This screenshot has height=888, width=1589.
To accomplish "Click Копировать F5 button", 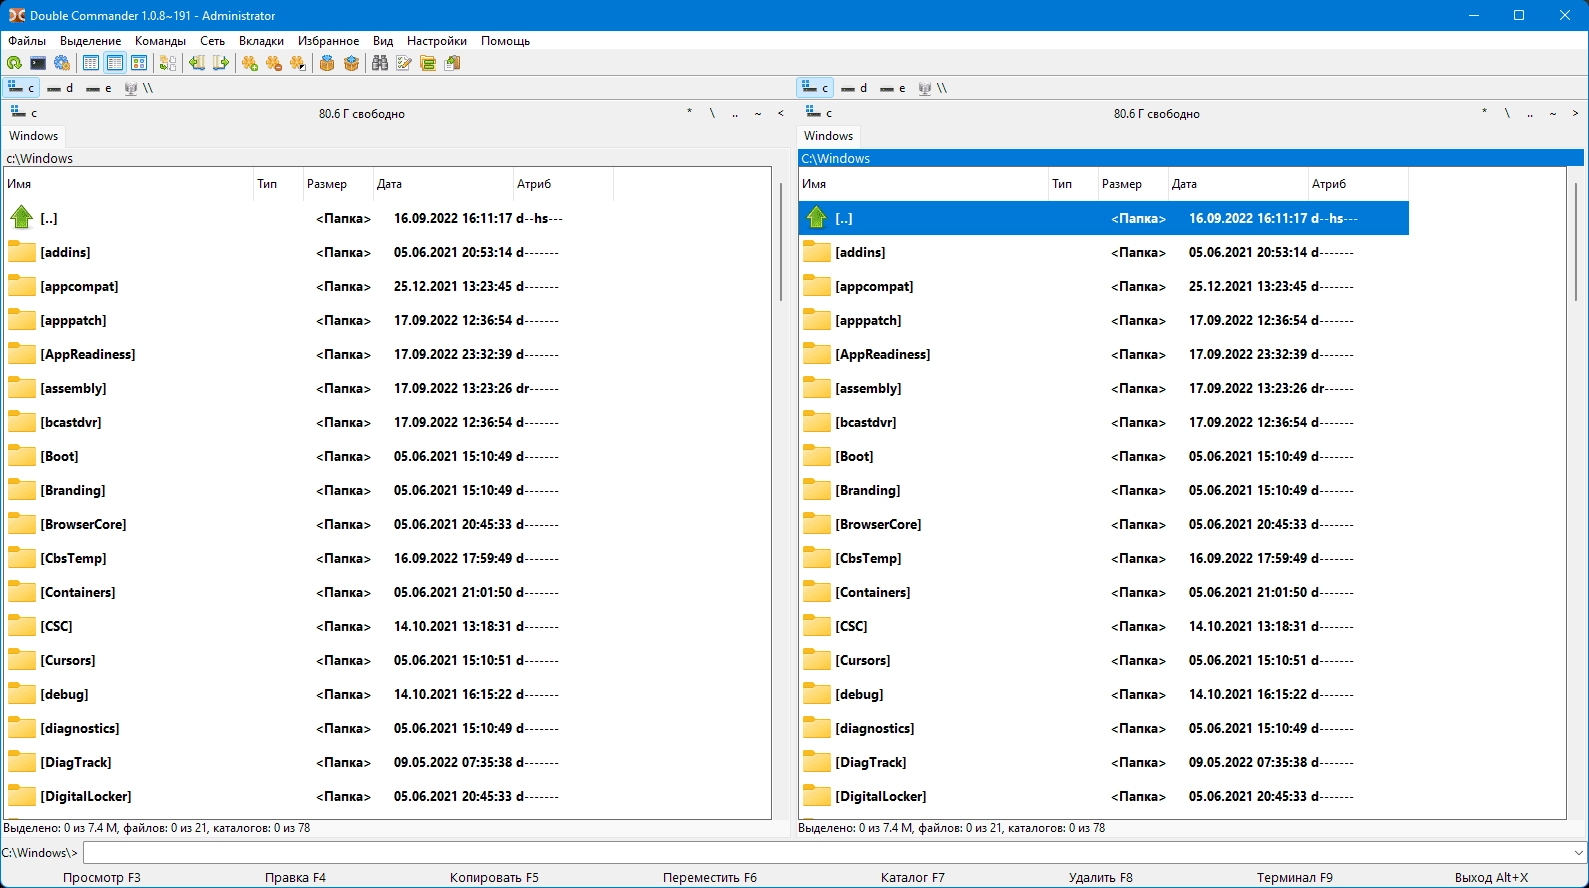I will pyautogui.click(x=494, y=877).
